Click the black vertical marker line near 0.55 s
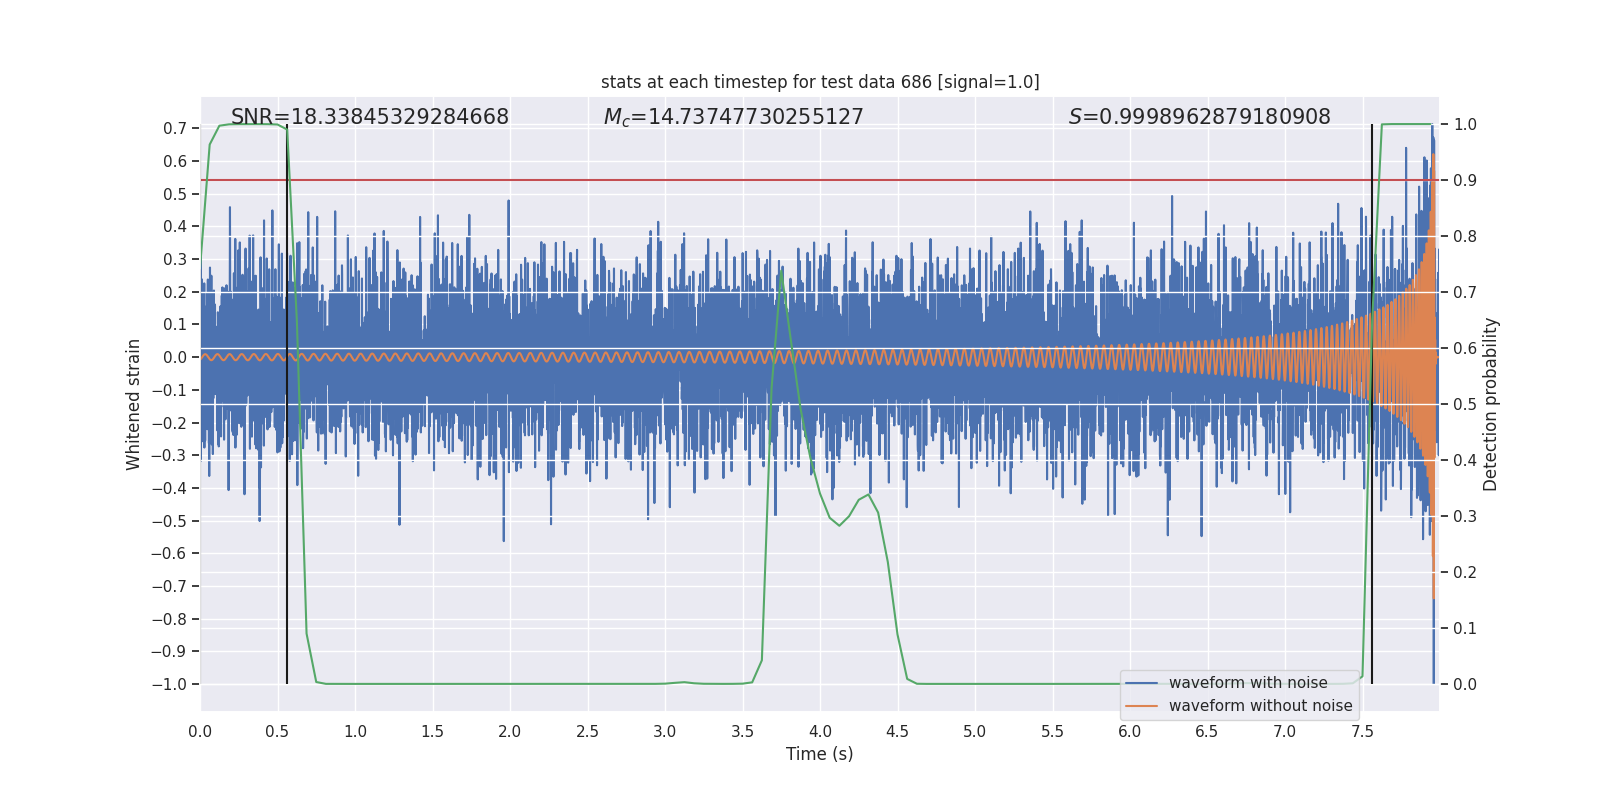Screen dimensions: 1600x800 click(x=287, y=404)
